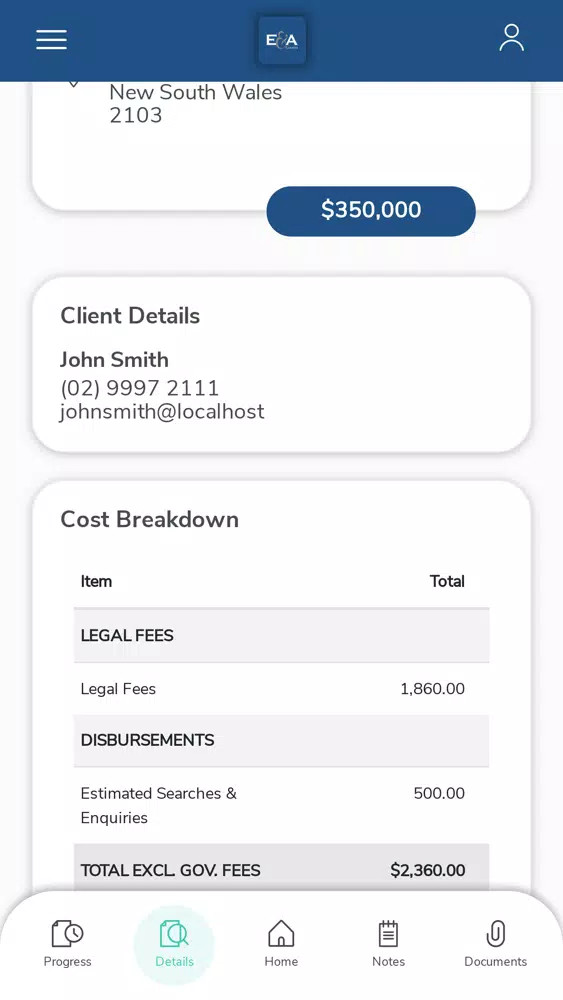Call the phone number (02) 9997 2111
The image size is (563, 1000).
point(140,388)
